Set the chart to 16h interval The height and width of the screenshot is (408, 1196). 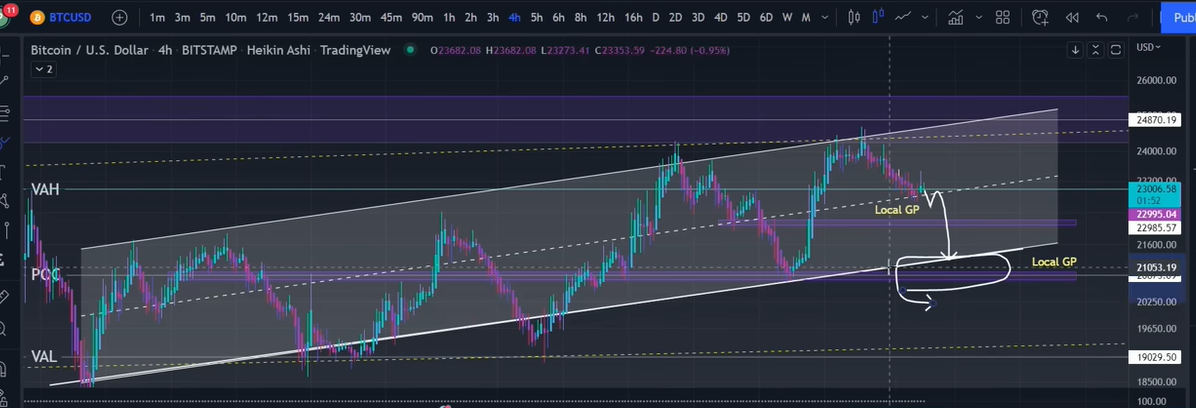click(633, 17)
